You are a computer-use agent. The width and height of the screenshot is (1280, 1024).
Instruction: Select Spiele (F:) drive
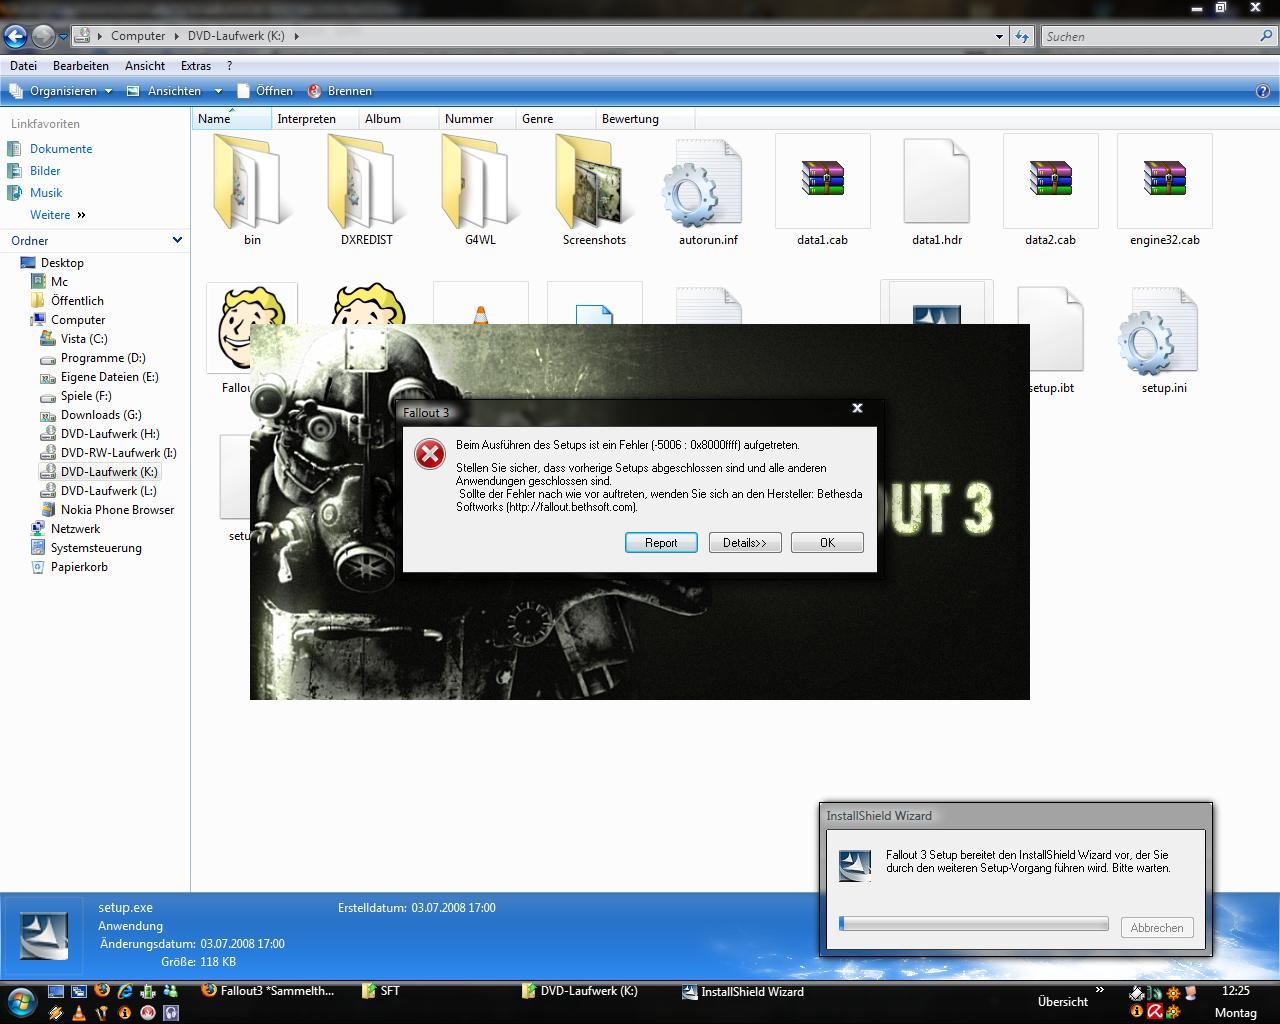pos(86,396)
